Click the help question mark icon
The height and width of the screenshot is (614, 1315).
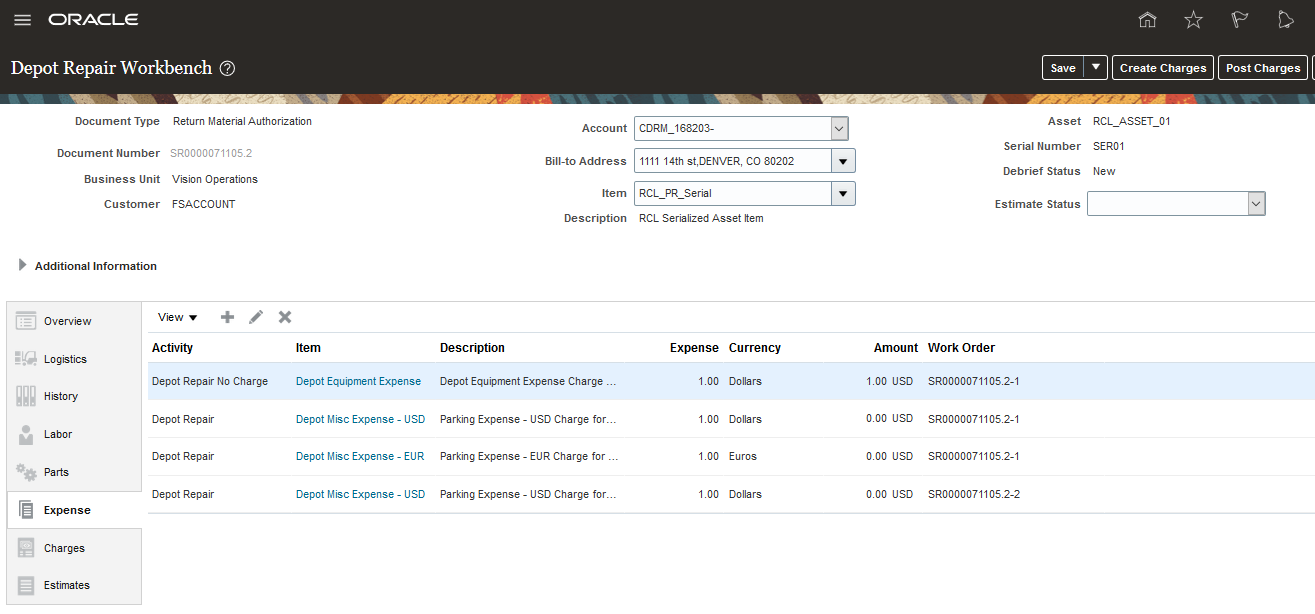(x=227, y=68)
